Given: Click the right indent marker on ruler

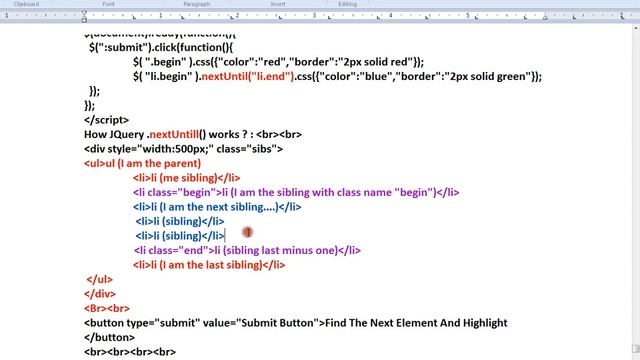Looking at the screenshot, I should pos(545,17).
